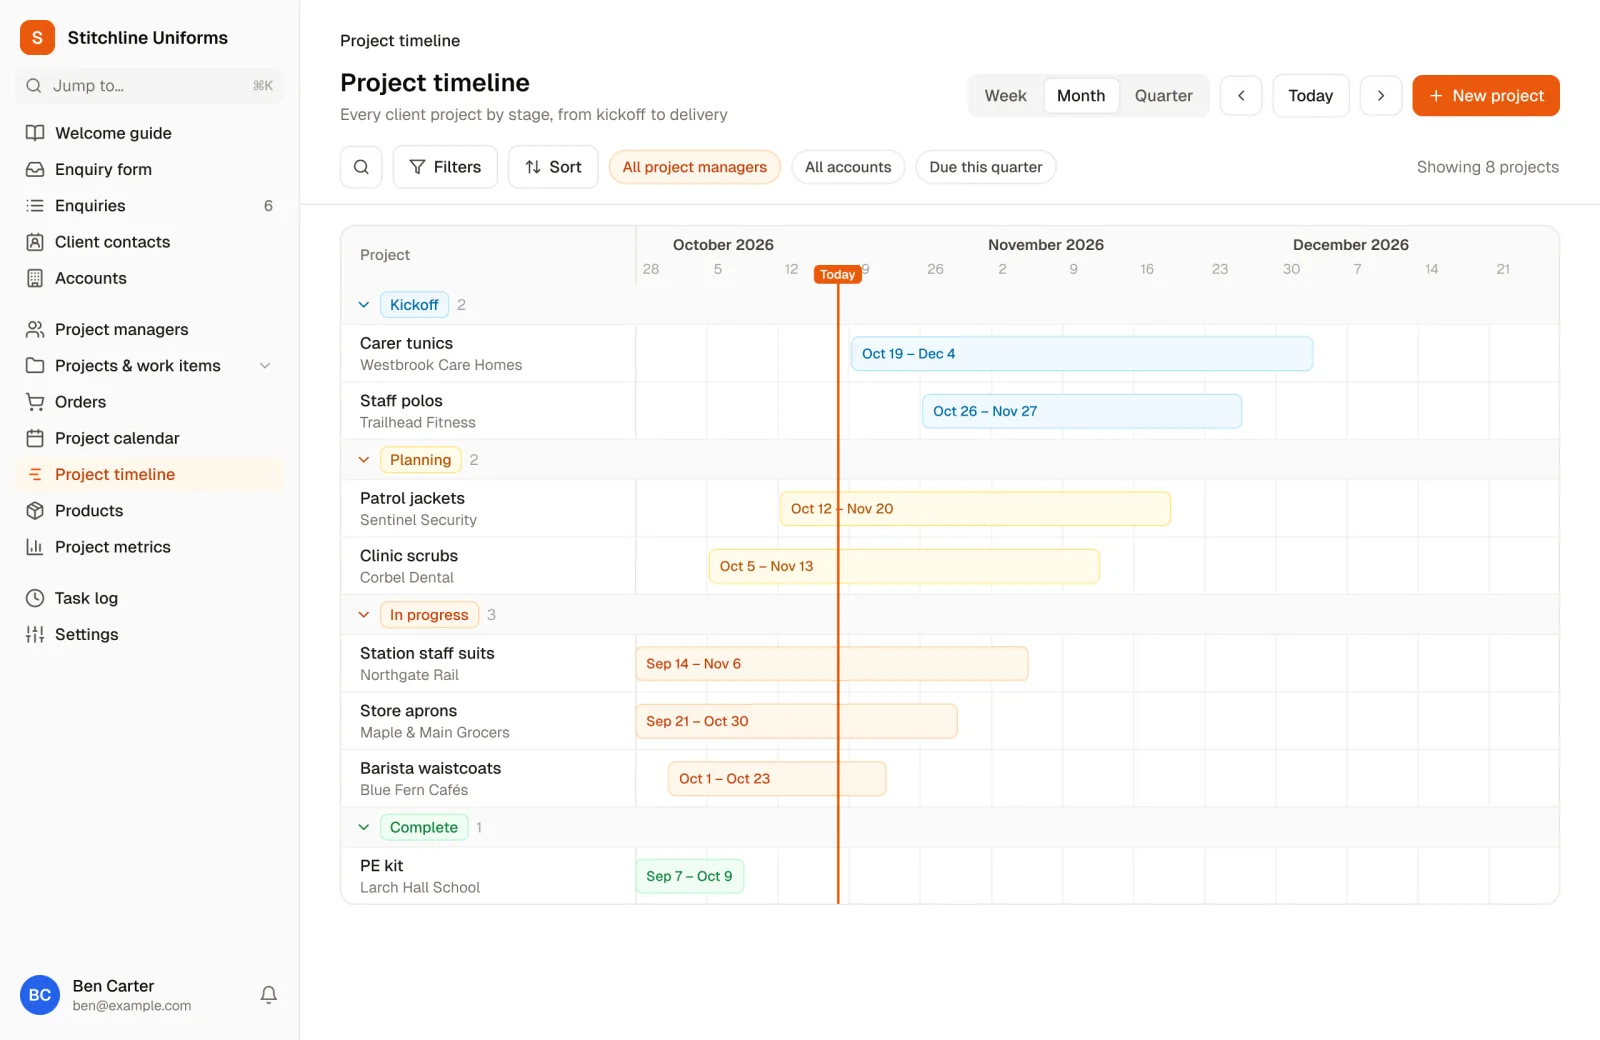The height and width of the screenshot is (1040, 1600).
Task: Open Station staff suits timeline bar
Action: point(832,664)
